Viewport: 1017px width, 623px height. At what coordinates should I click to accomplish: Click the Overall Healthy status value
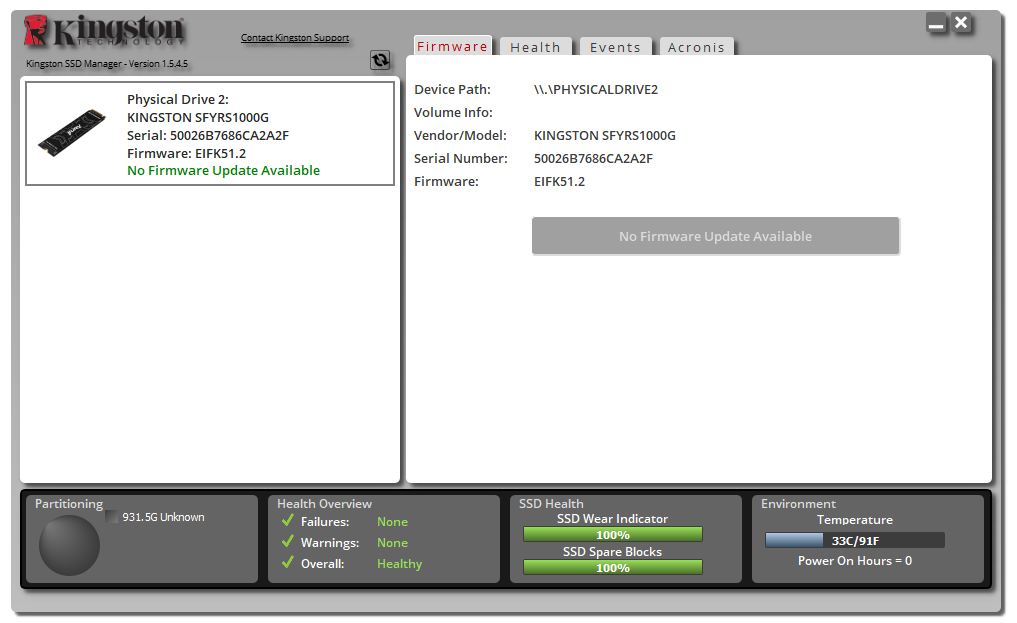click(400, 564)
